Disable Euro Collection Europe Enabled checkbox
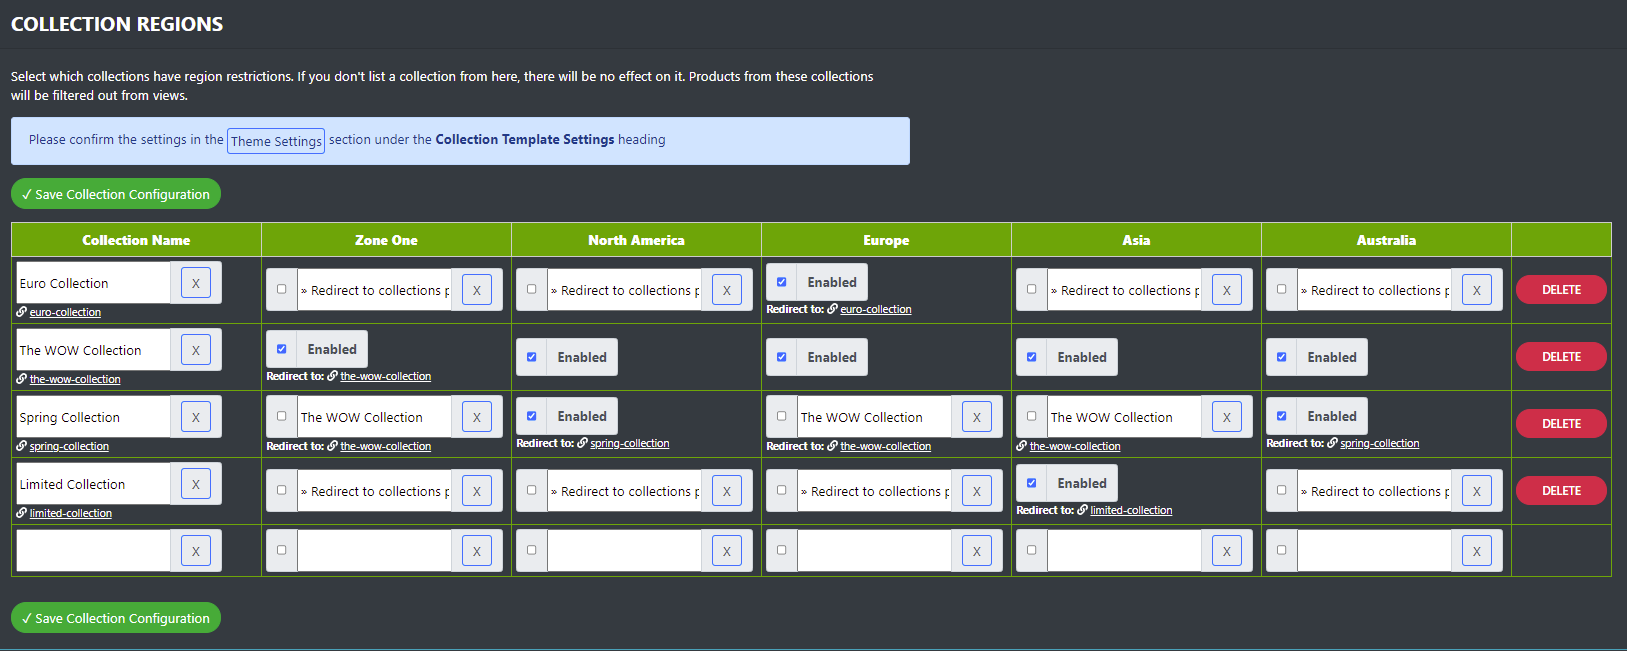 point(781,282)
